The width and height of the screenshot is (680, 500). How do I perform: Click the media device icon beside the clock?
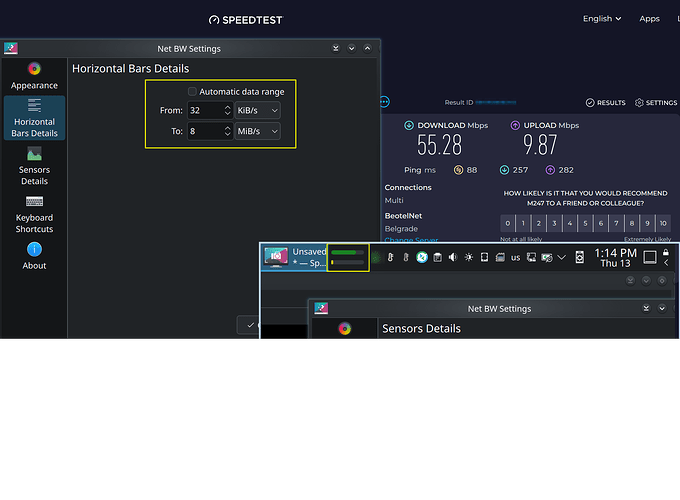pyautogui.click(x=579, y=258)
